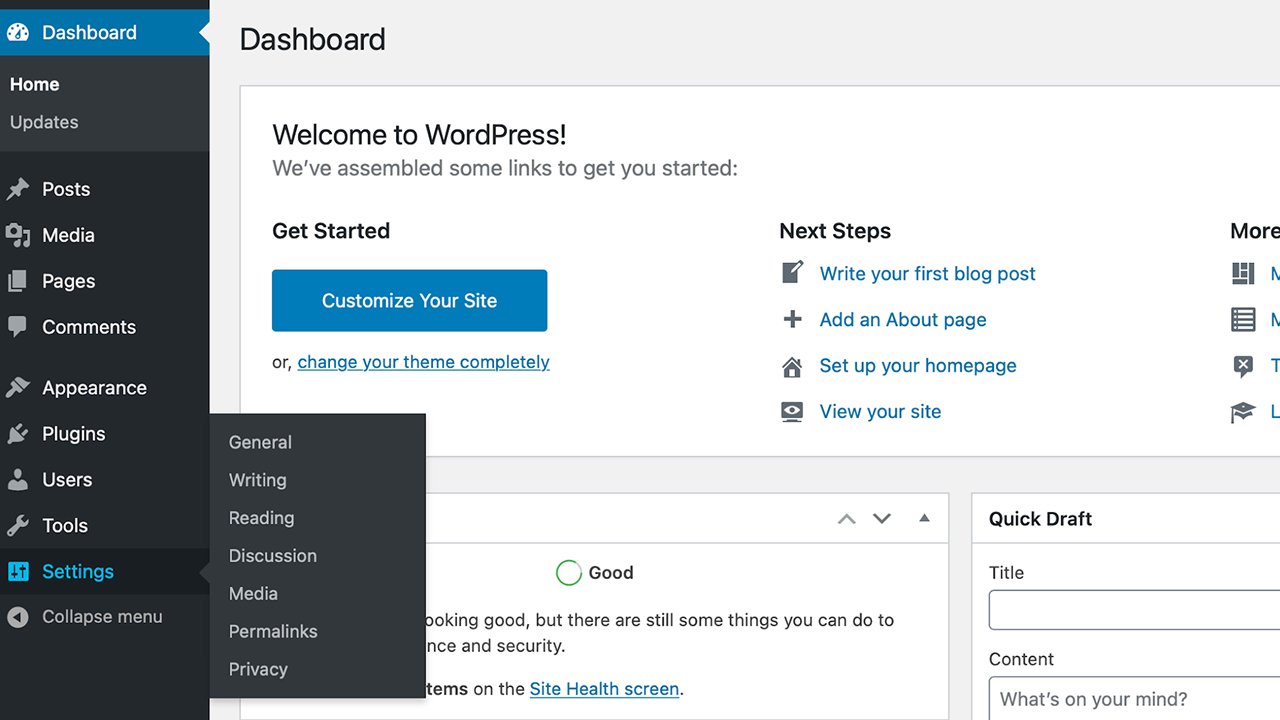1280x720 pixels.
Task: Move Site Health widget down
Action: [x=882, y=519]
